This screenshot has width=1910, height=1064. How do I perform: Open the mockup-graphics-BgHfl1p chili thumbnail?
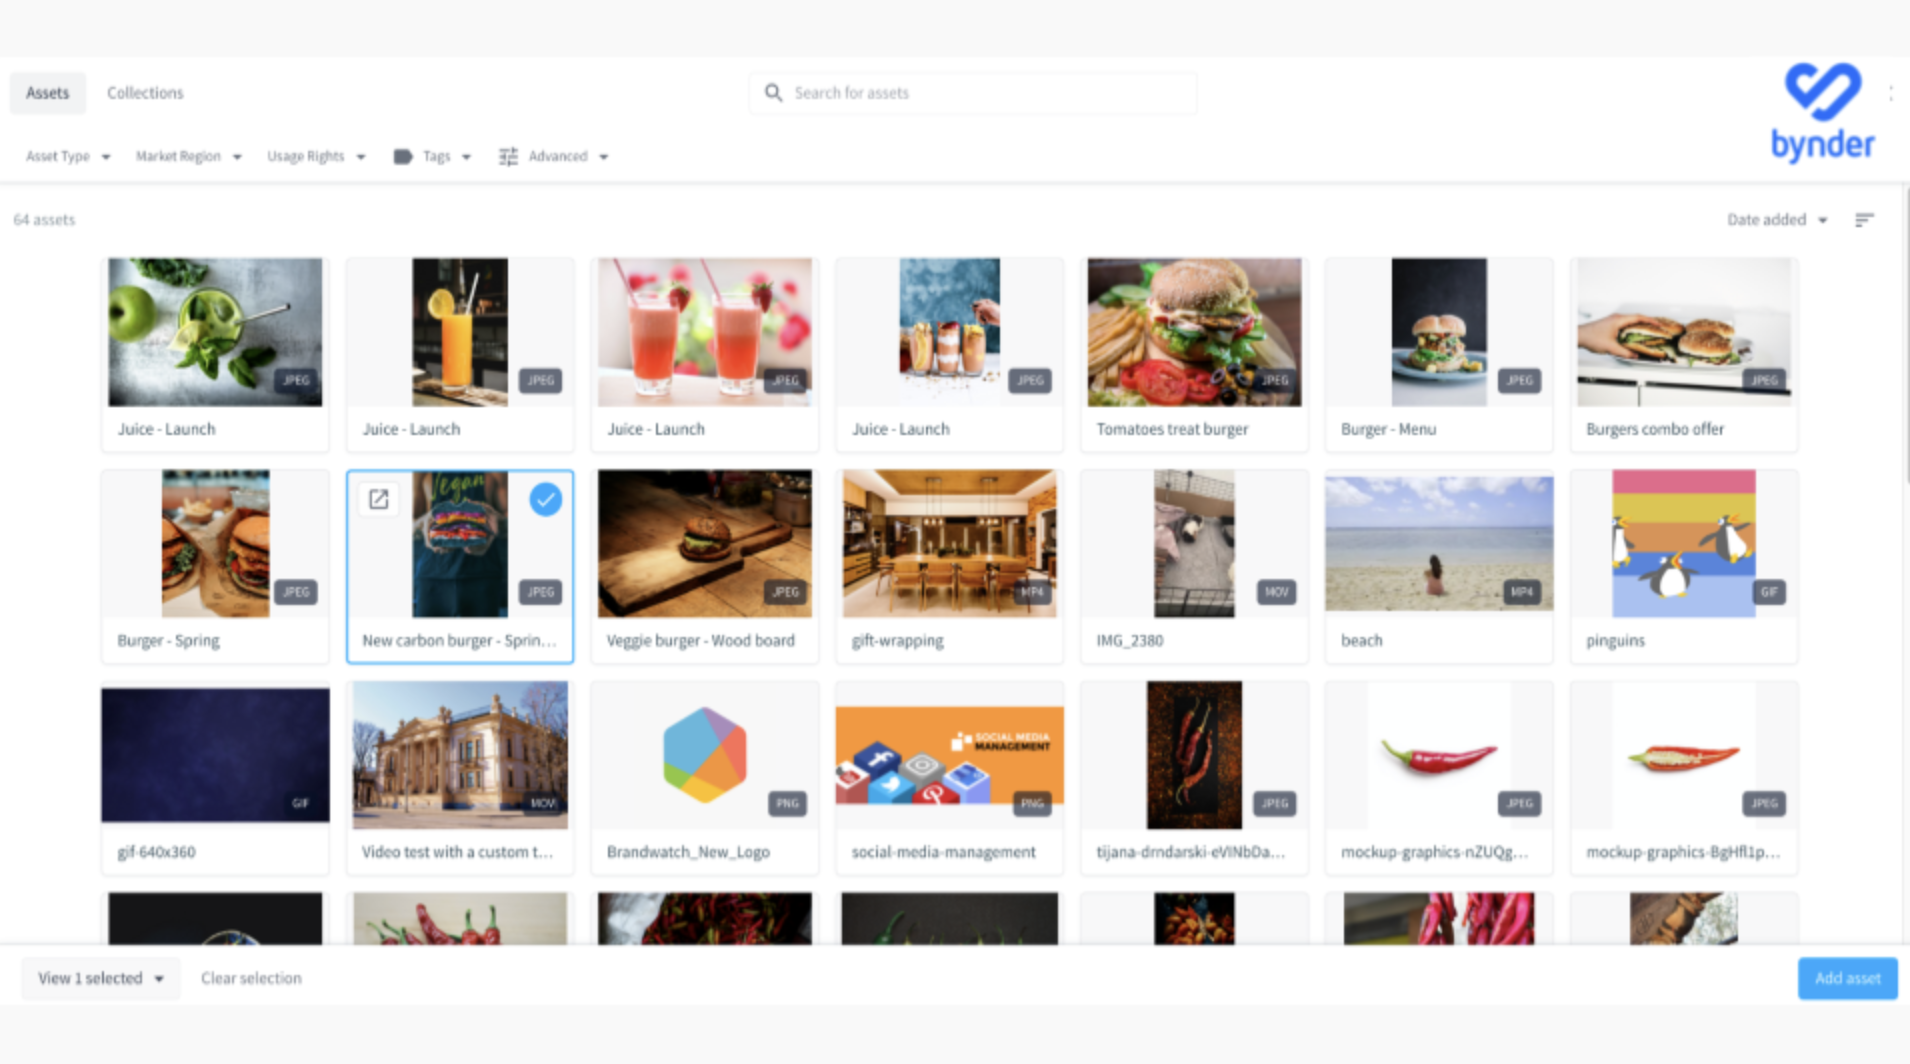click(1684, 755)
